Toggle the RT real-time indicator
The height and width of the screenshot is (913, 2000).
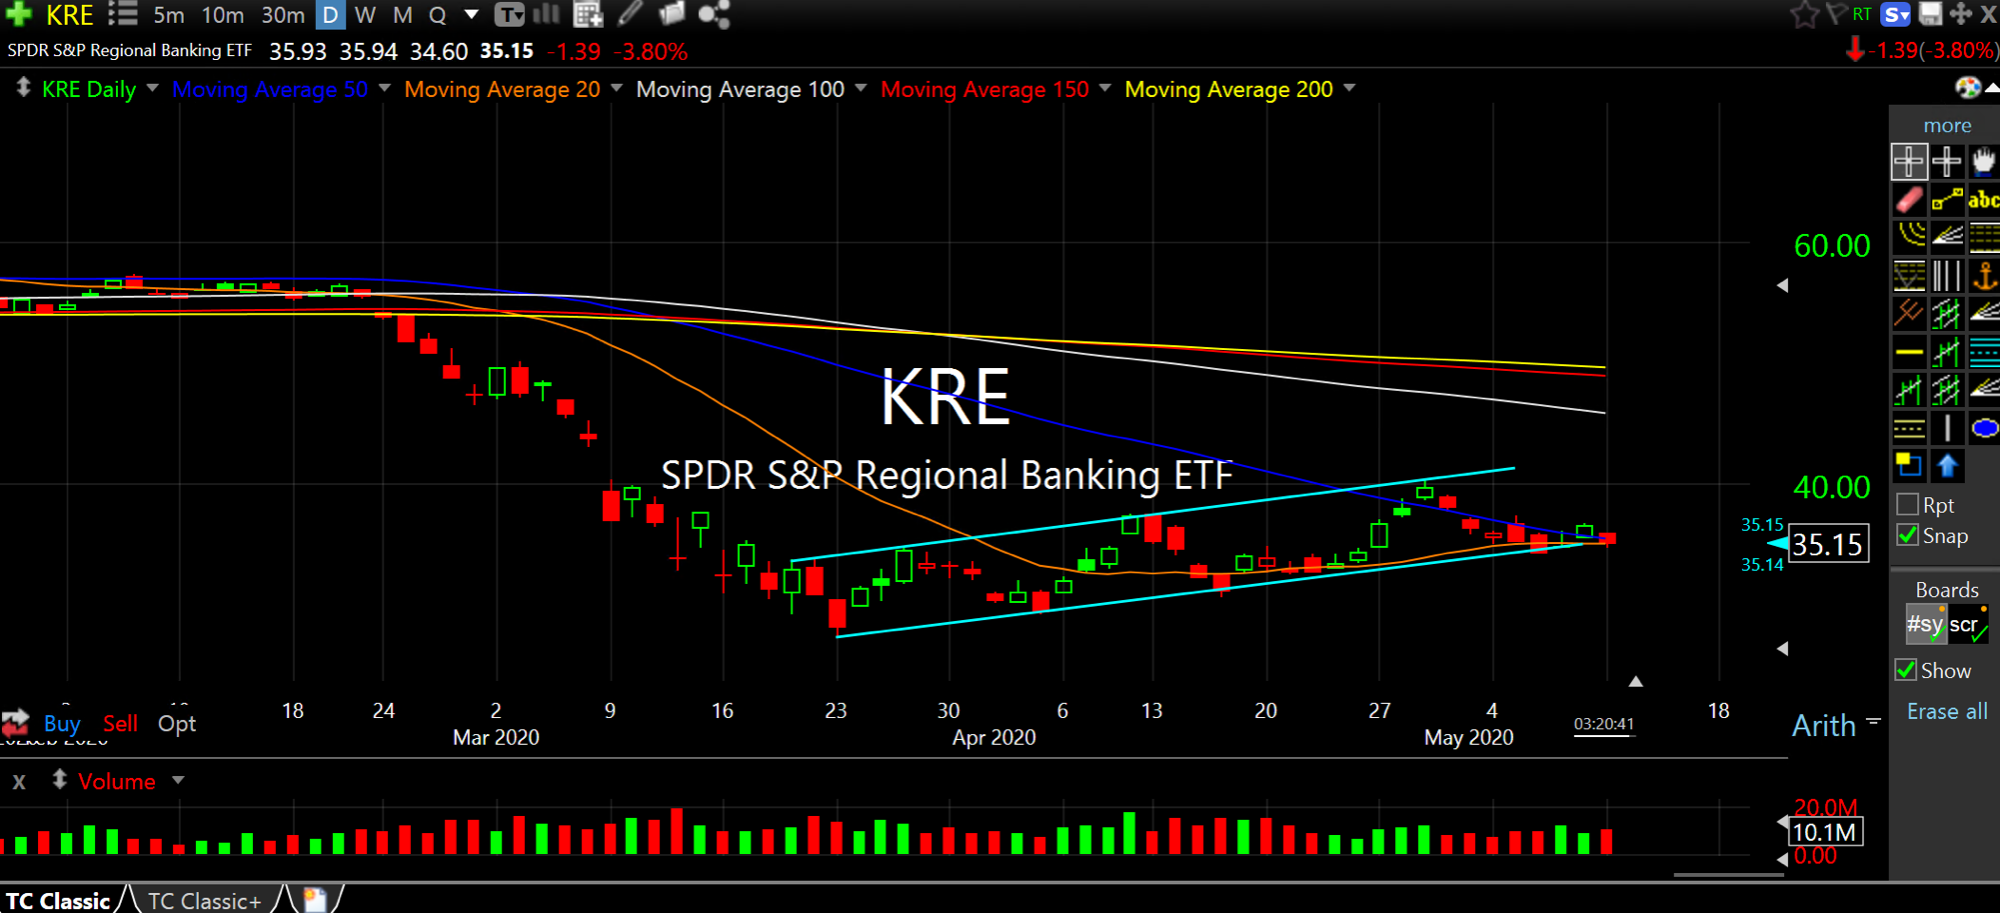1862,14
